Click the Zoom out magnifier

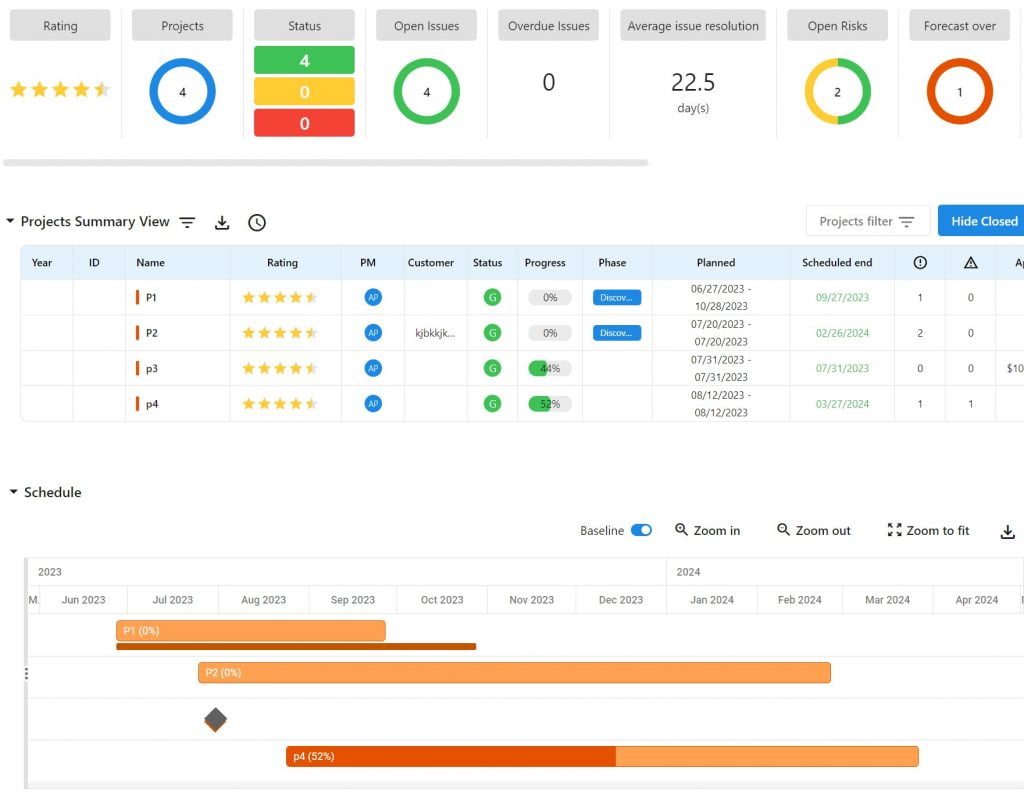(783, 530)
